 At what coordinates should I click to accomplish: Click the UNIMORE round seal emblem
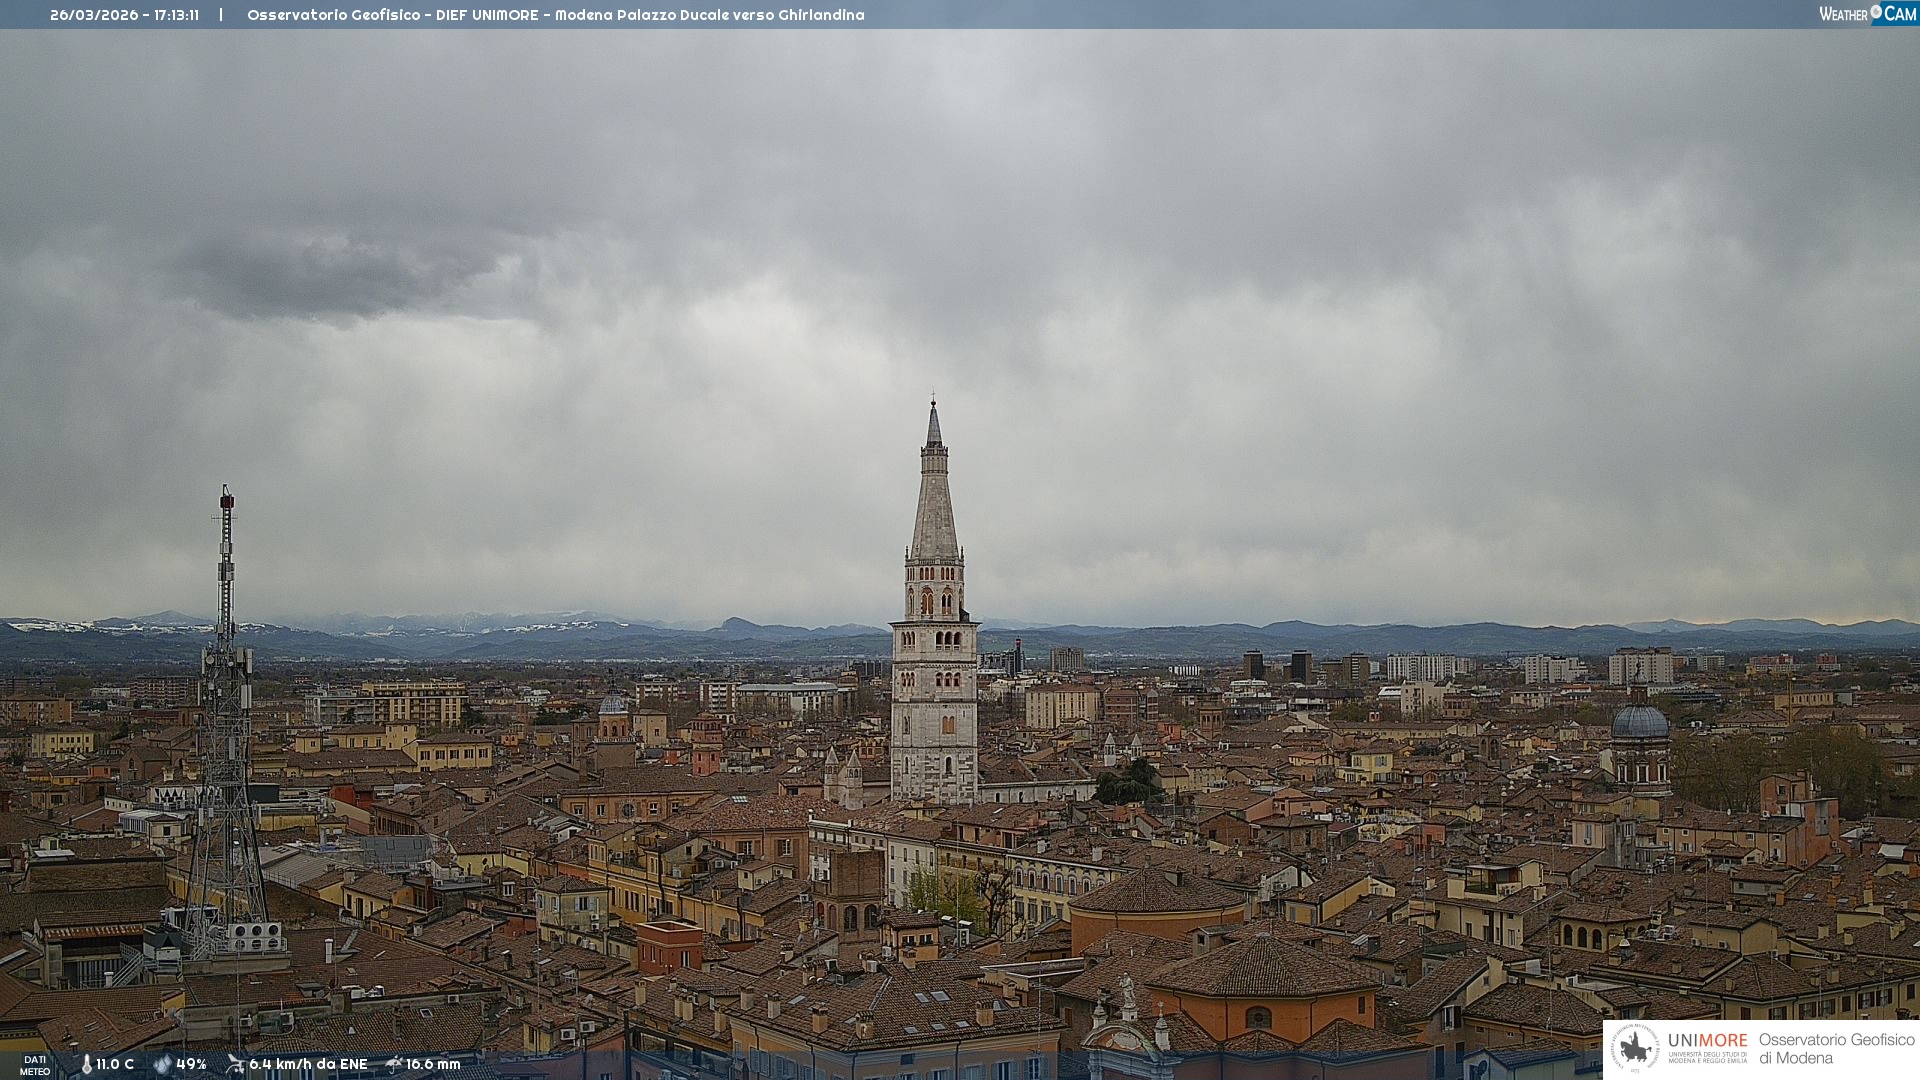tap(1636, 1048)
